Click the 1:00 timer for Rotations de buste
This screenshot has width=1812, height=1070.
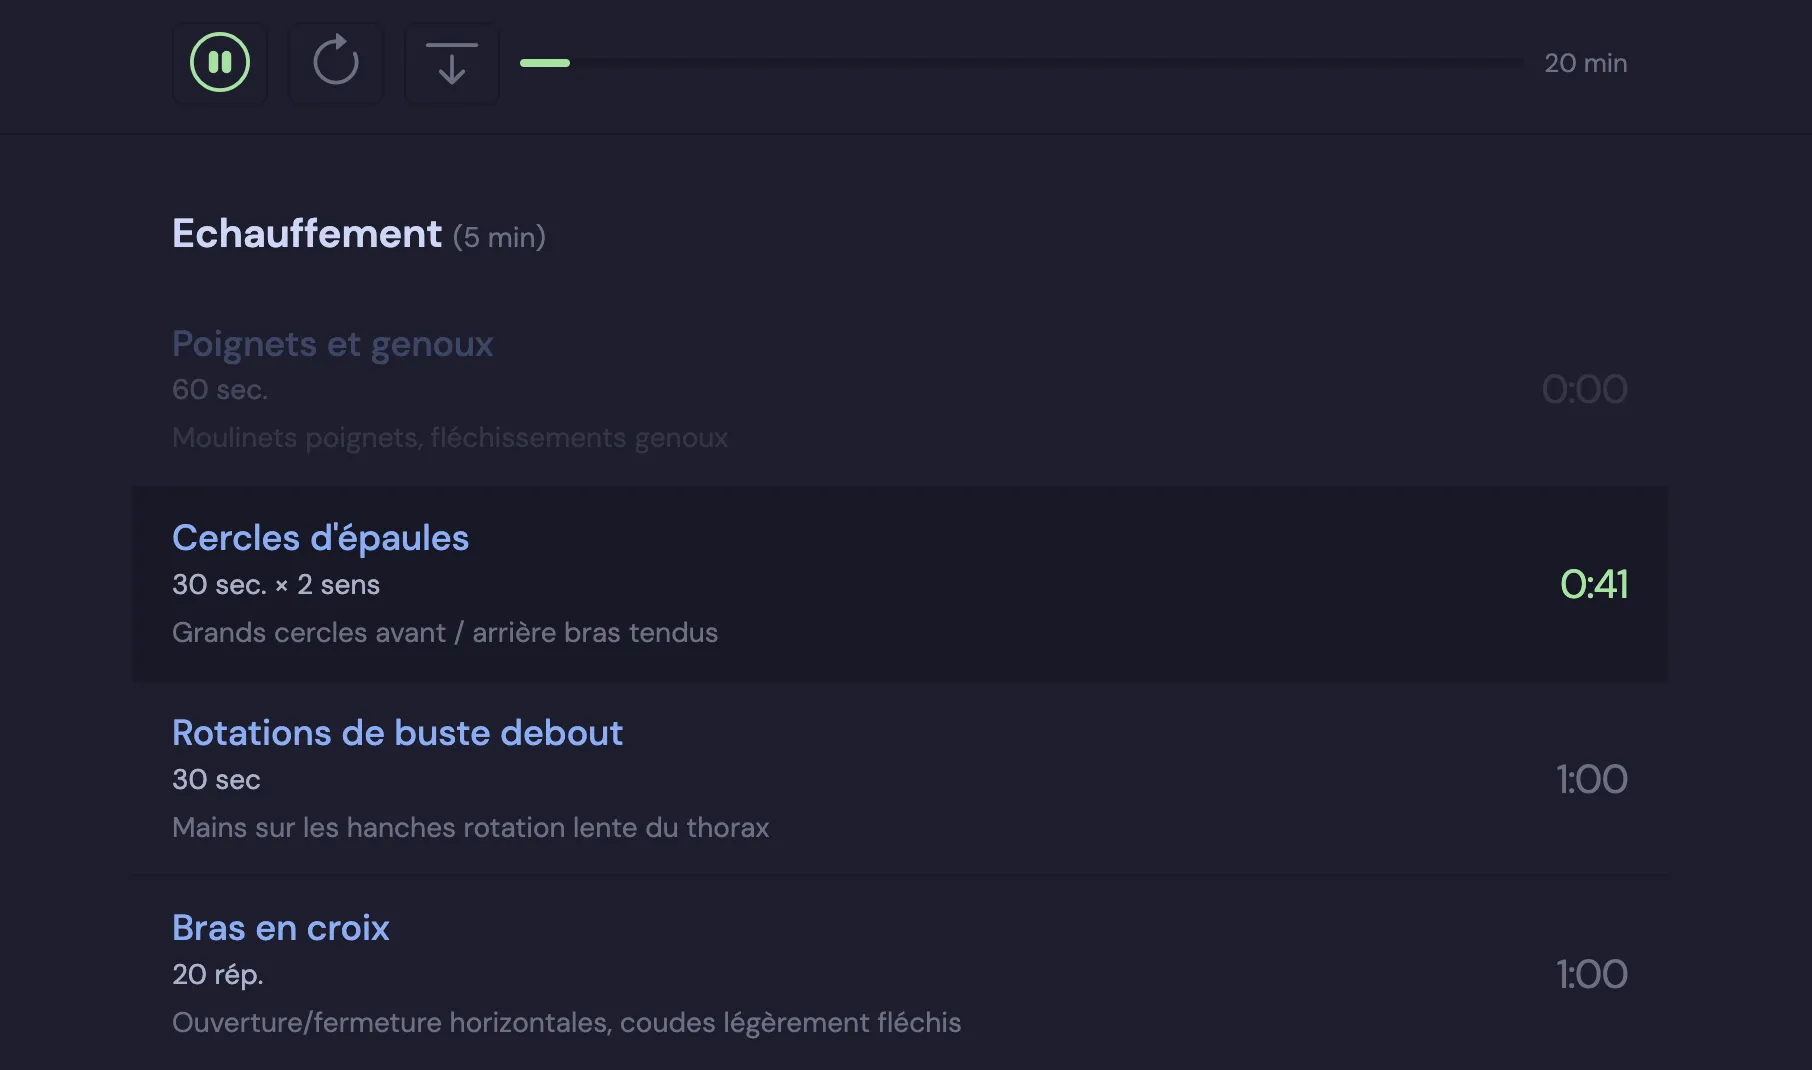pos(1591,780)
